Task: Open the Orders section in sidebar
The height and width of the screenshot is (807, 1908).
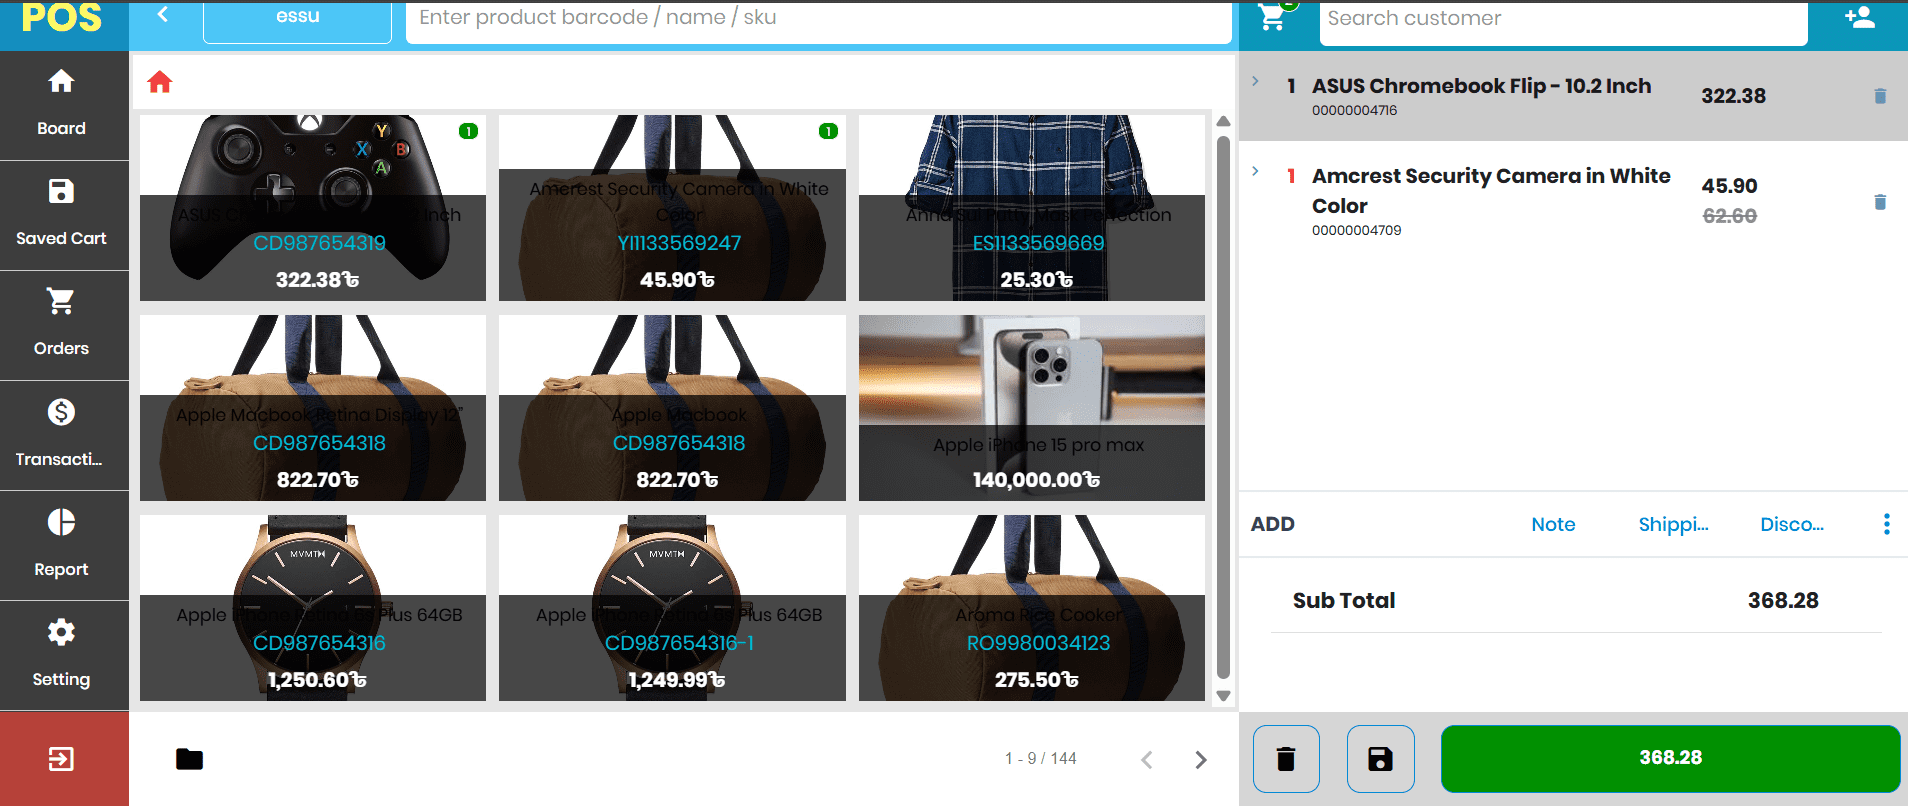Action: (x=62, y=325)
